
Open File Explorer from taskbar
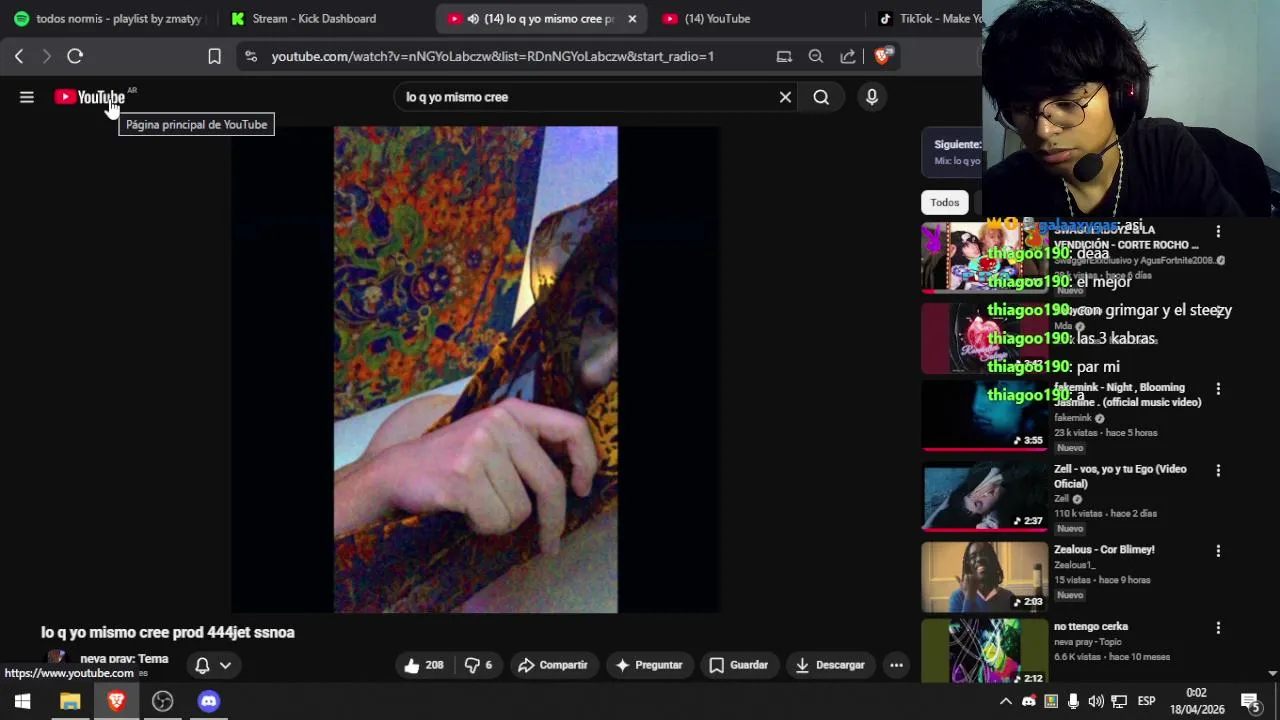(x=70, y=701)
